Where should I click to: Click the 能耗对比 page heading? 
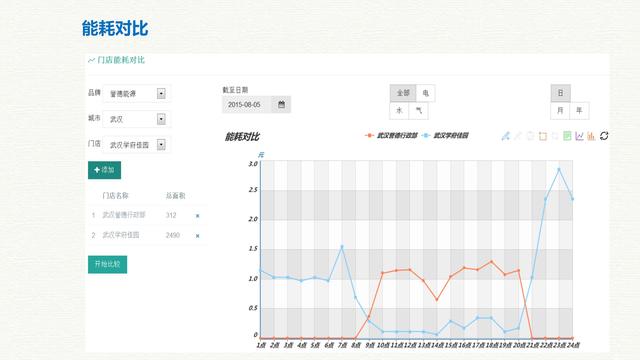pos(115,28)
